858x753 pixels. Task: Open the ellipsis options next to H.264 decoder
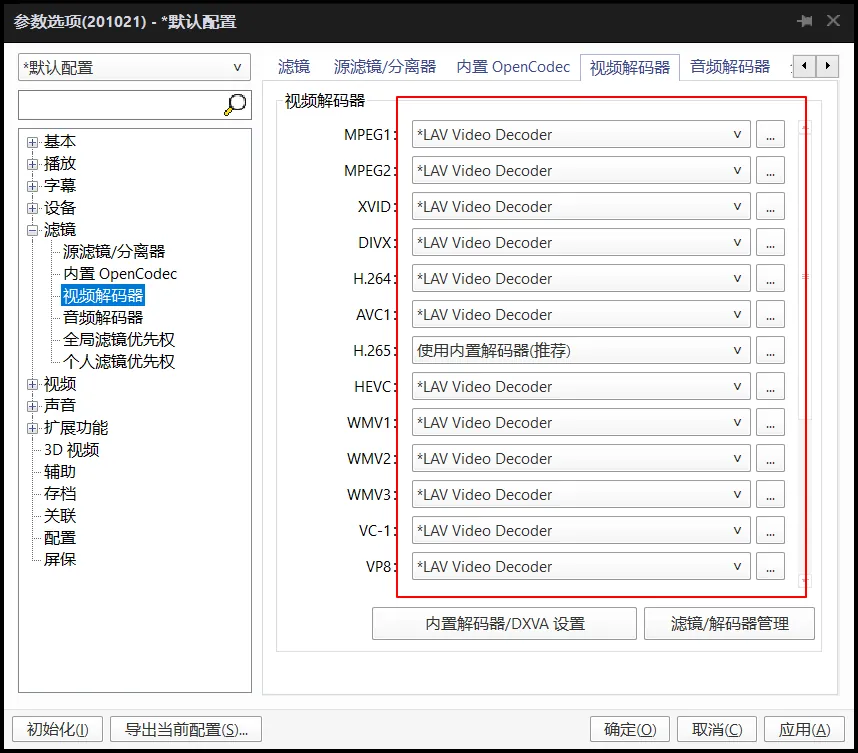(770, 278)
